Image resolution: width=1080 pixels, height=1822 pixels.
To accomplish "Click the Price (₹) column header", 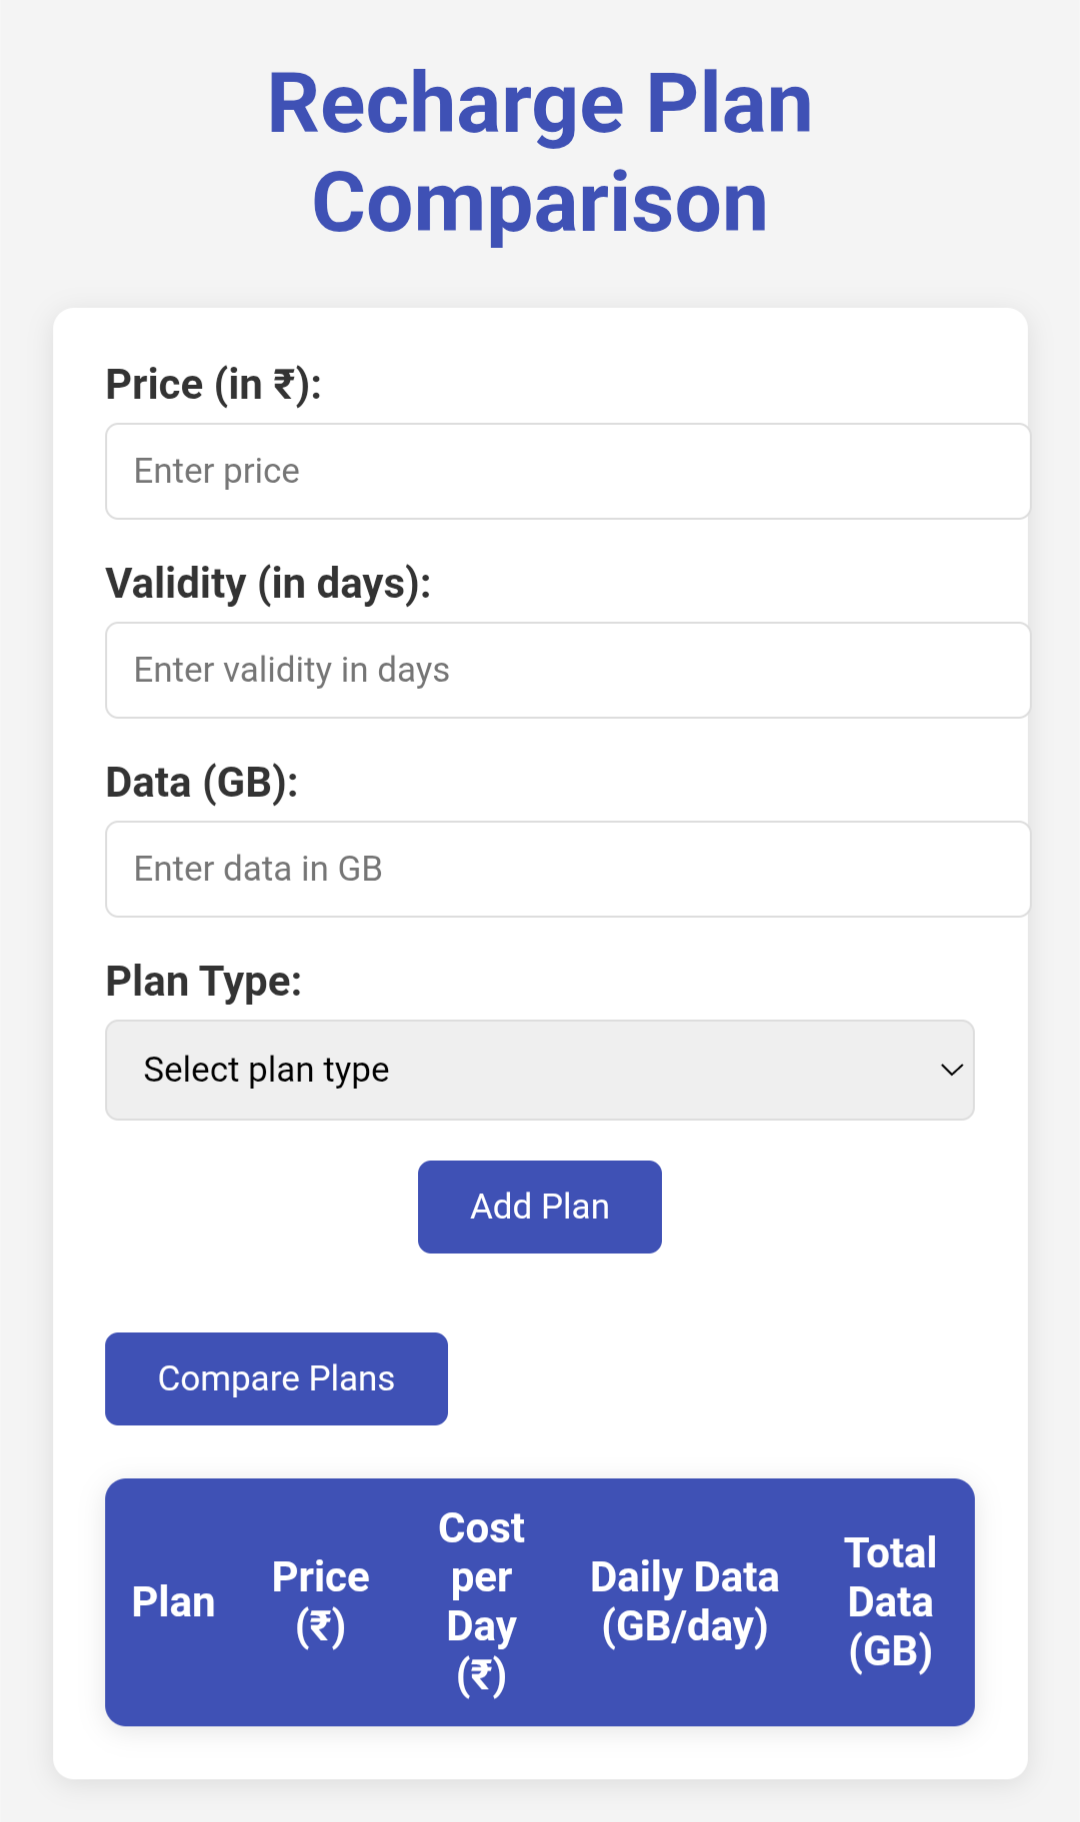I will [321, 1602].
